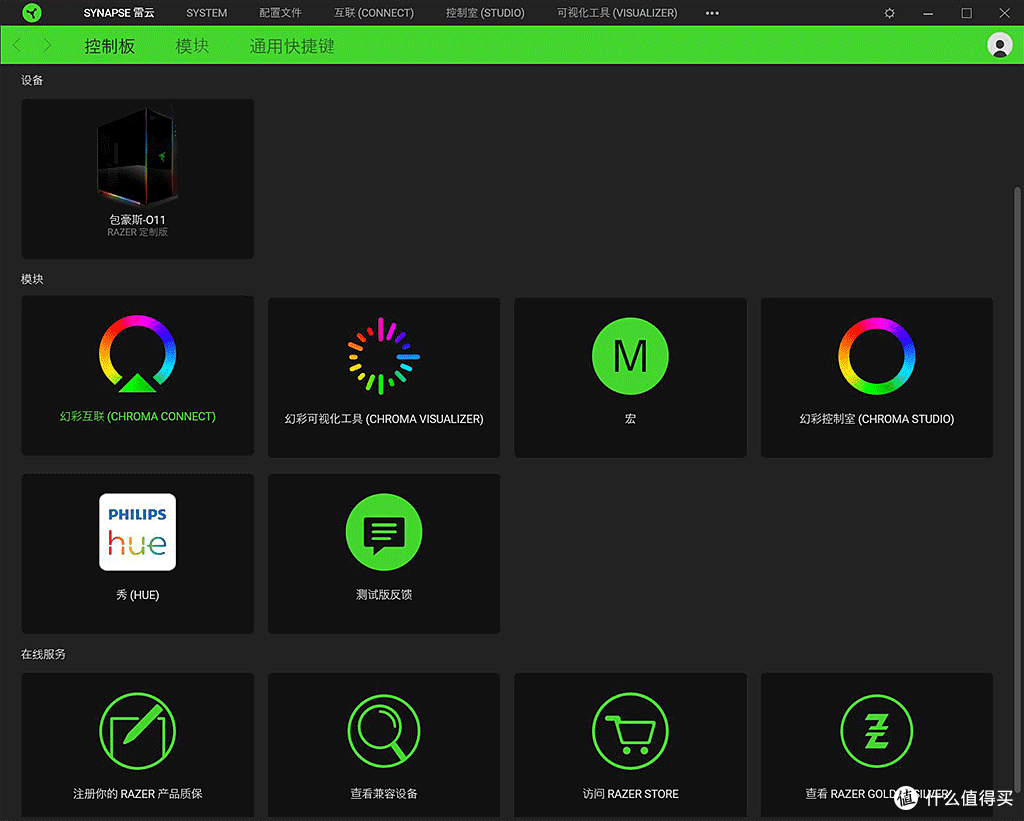Click the 注册你的 RAZER 产品质保 label
Viewport: 1024px width, 821px height.
137,794
